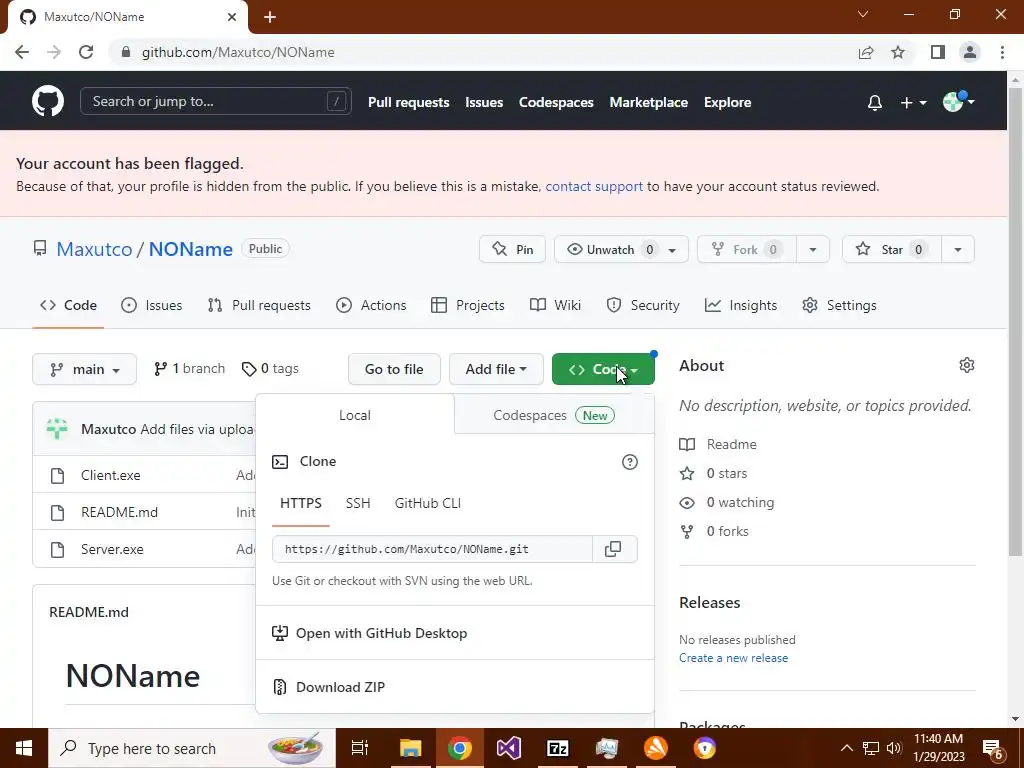Screen dimensions: 1024x768
Task: Open File Explorer from taskbar
Action: (x=411, y=748)
